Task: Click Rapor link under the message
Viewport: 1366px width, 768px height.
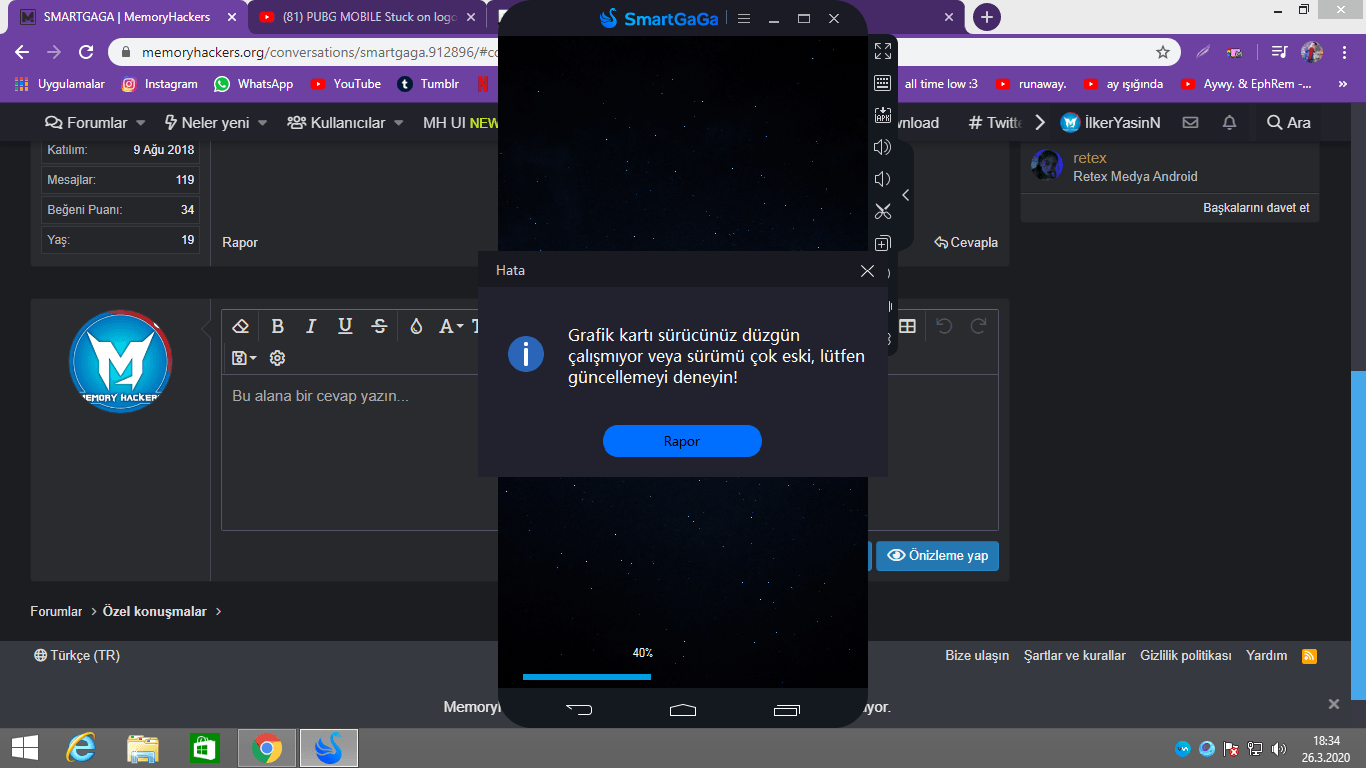Action: 240,242
